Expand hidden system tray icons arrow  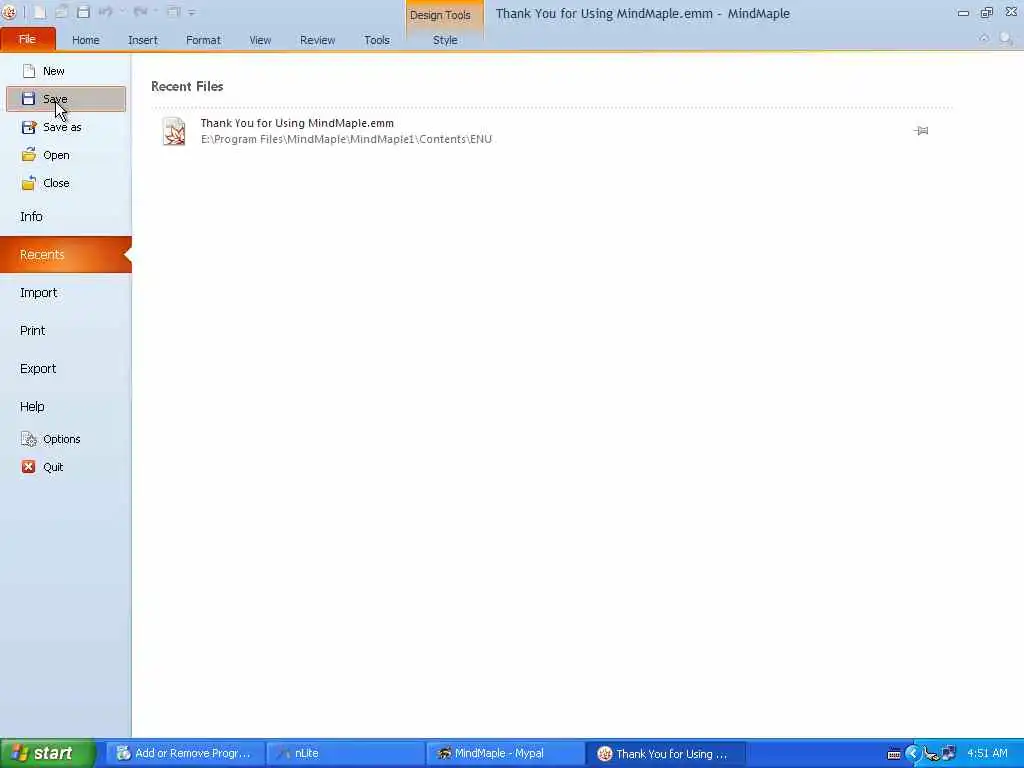coord(912,754)
